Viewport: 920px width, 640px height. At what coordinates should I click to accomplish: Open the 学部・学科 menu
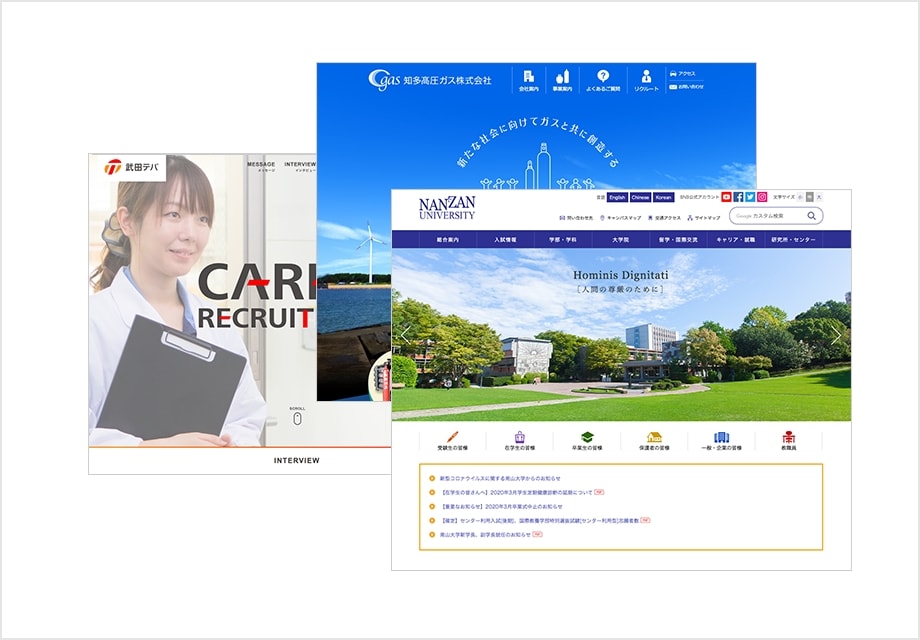(x=563, y=239)
